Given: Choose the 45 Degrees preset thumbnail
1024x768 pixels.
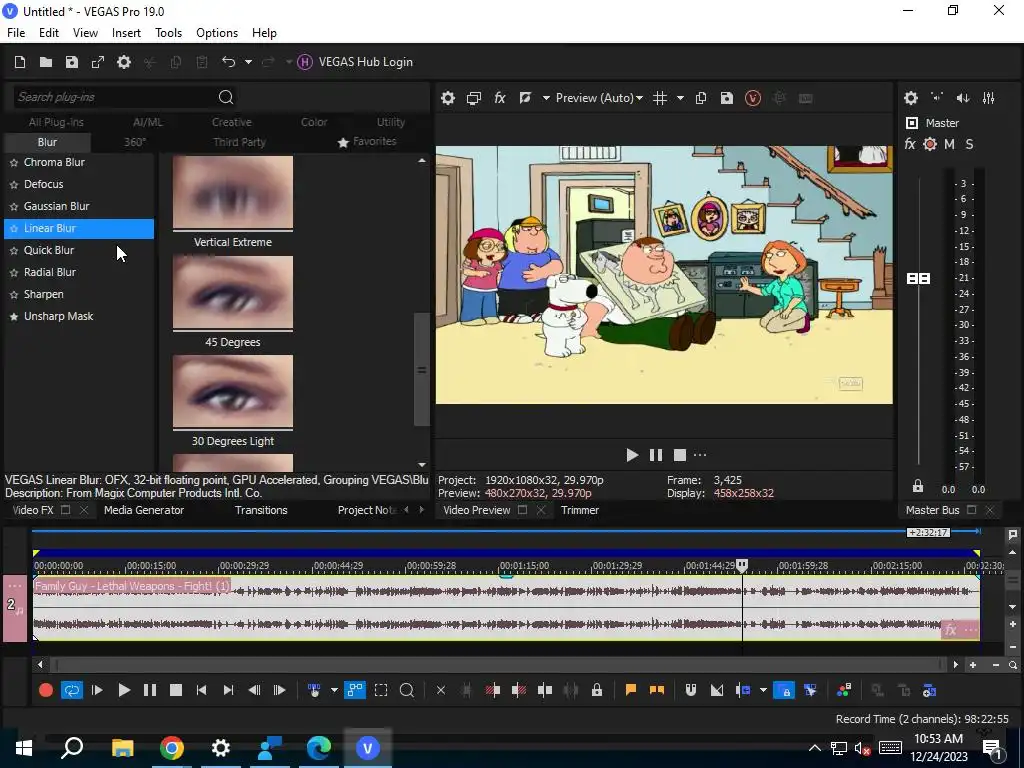Looking at the screenshot, I should click(232, 293).
